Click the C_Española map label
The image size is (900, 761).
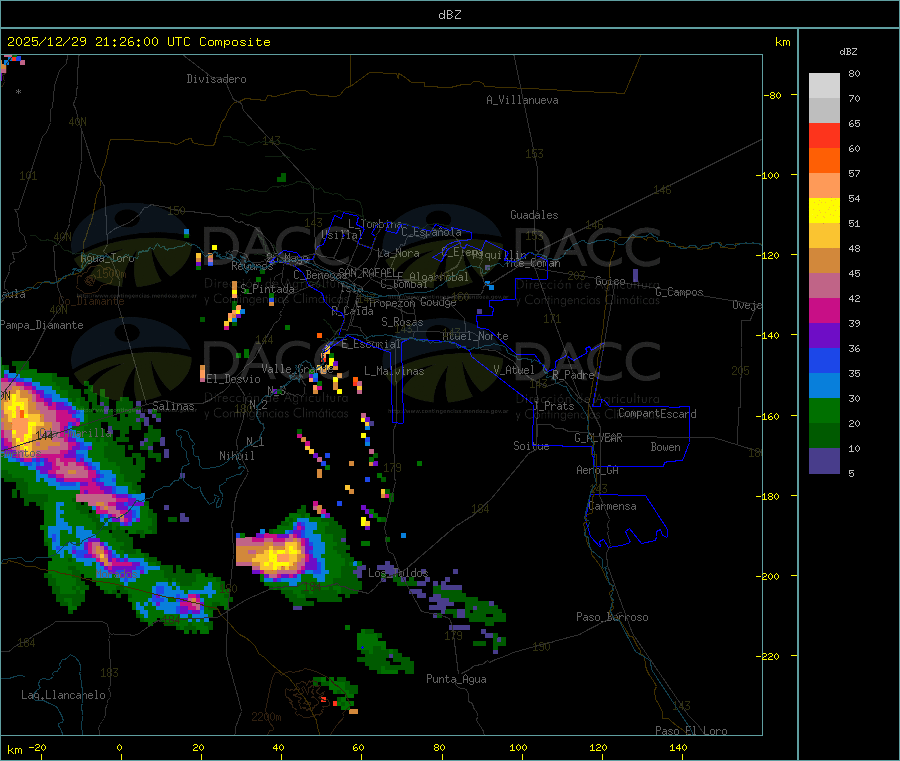(431, 232)
